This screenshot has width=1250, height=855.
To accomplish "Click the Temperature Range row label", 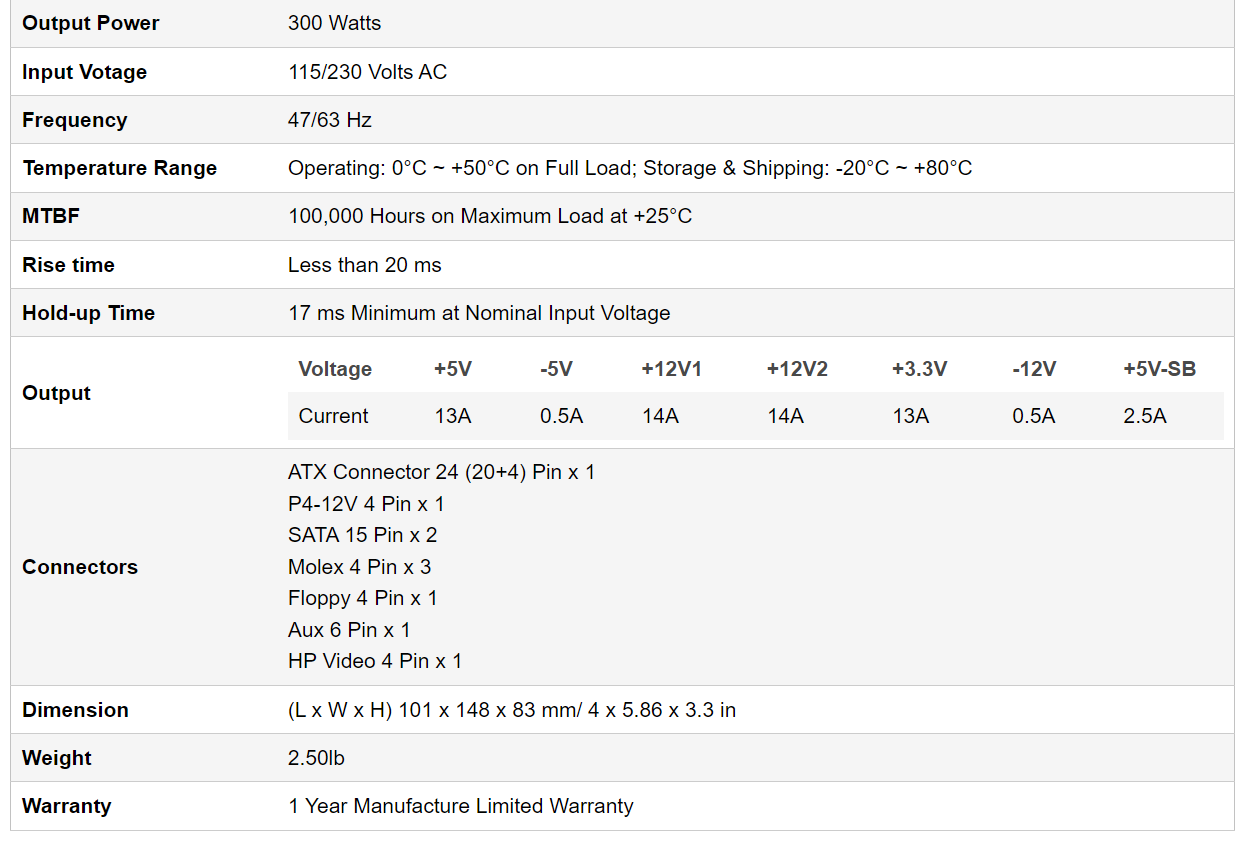I will (119, 168).
